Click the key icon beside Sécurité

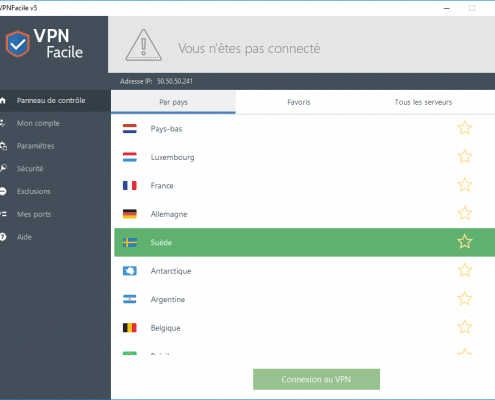point(3,168)
